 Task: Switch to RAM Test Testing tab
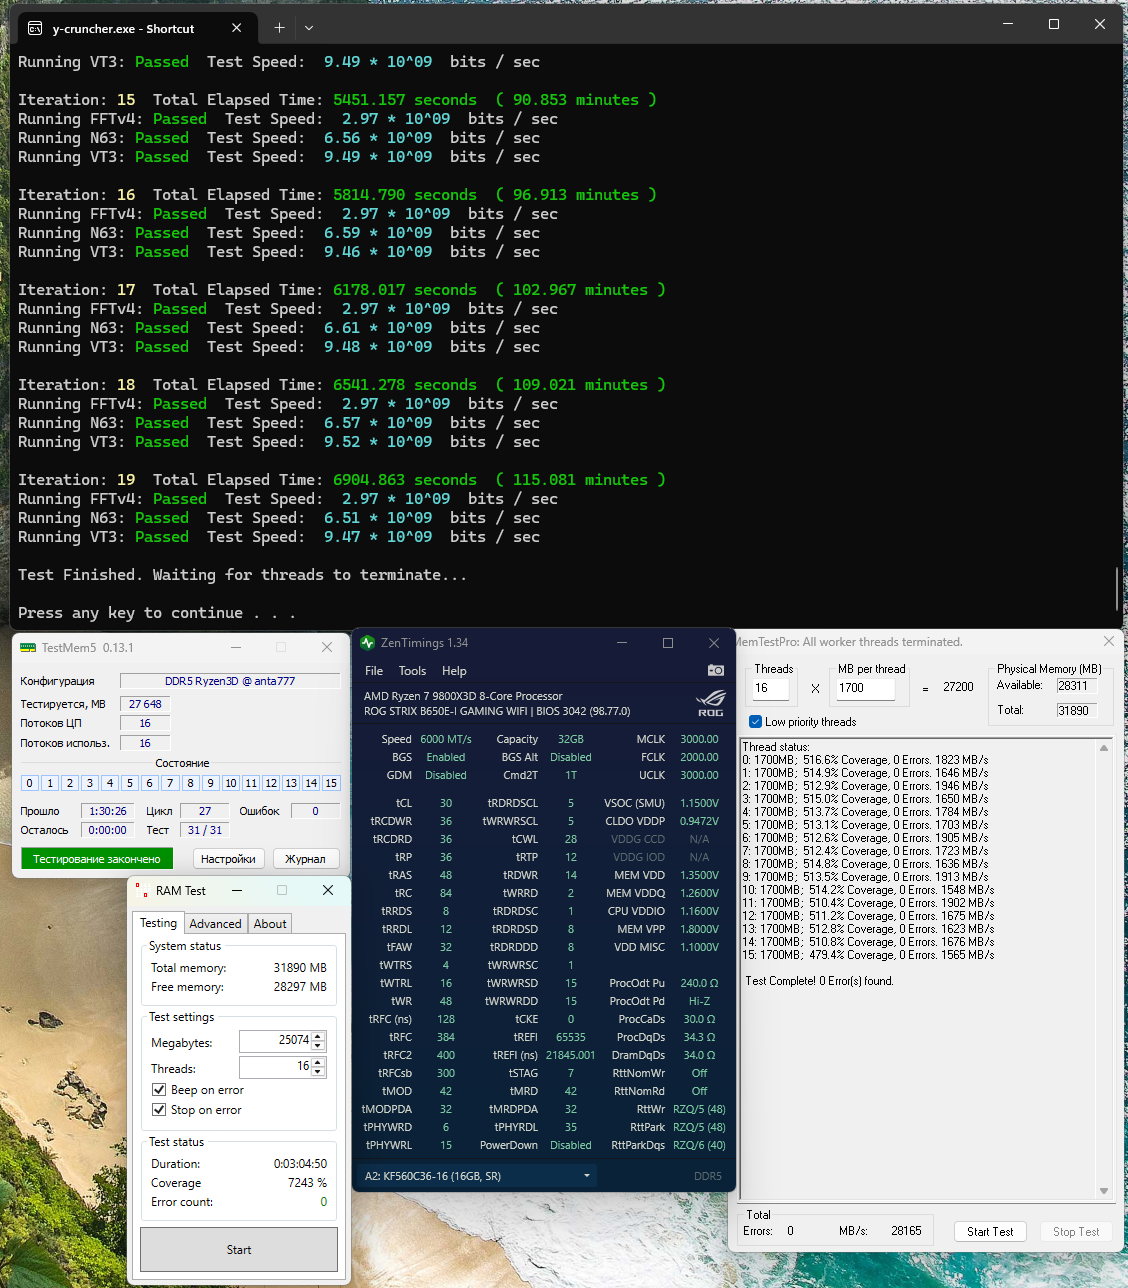[158, 923]
